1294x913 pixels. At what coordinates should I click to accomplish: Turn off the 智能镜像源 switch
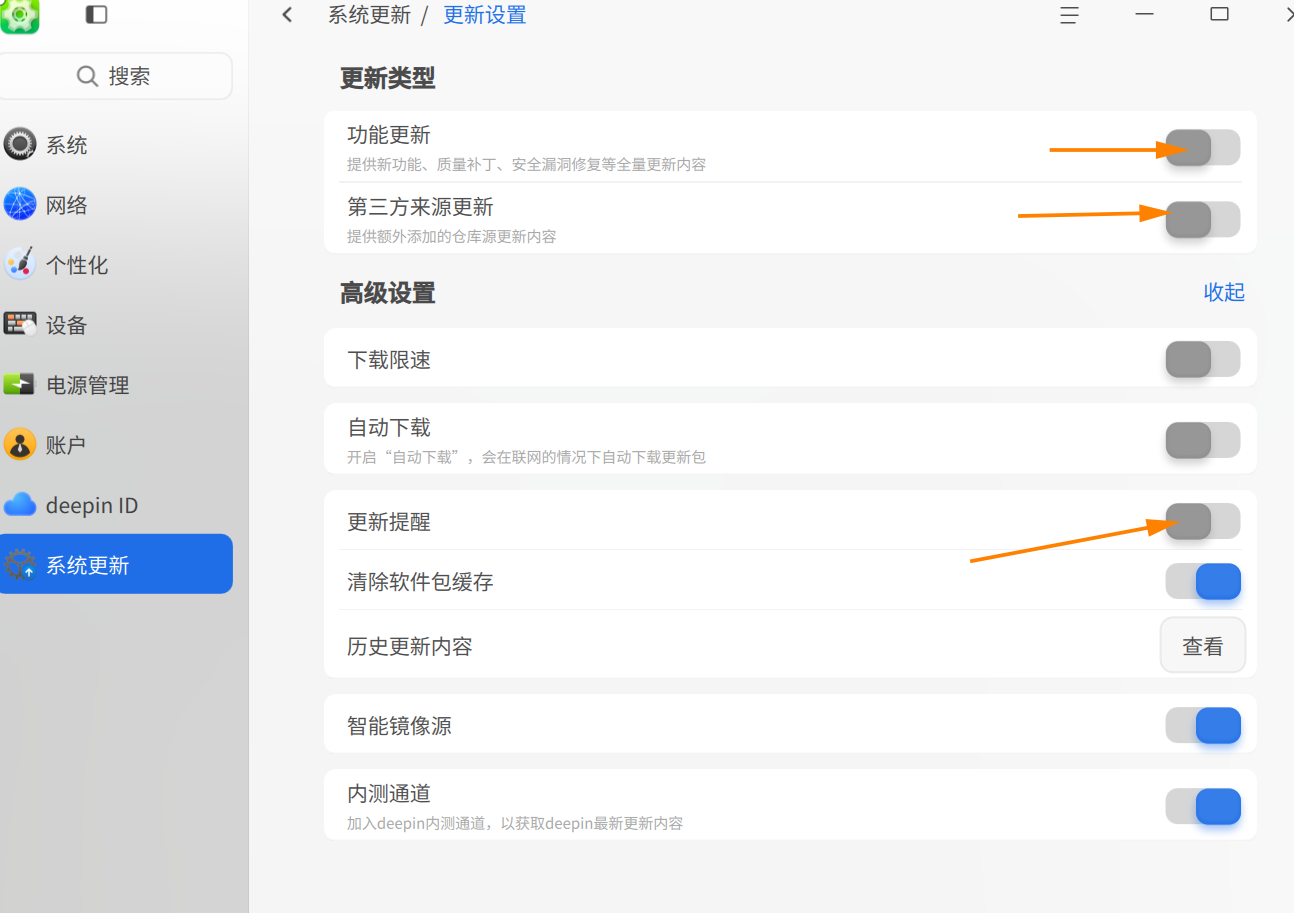[x=1202, y=725]
